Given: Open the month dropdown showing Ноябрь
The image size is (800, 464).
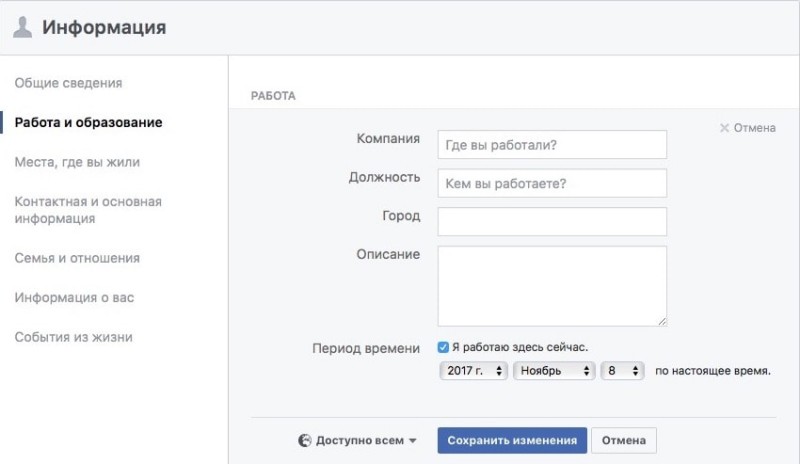Looking at the screenshot, I should [x=553, y=370].
